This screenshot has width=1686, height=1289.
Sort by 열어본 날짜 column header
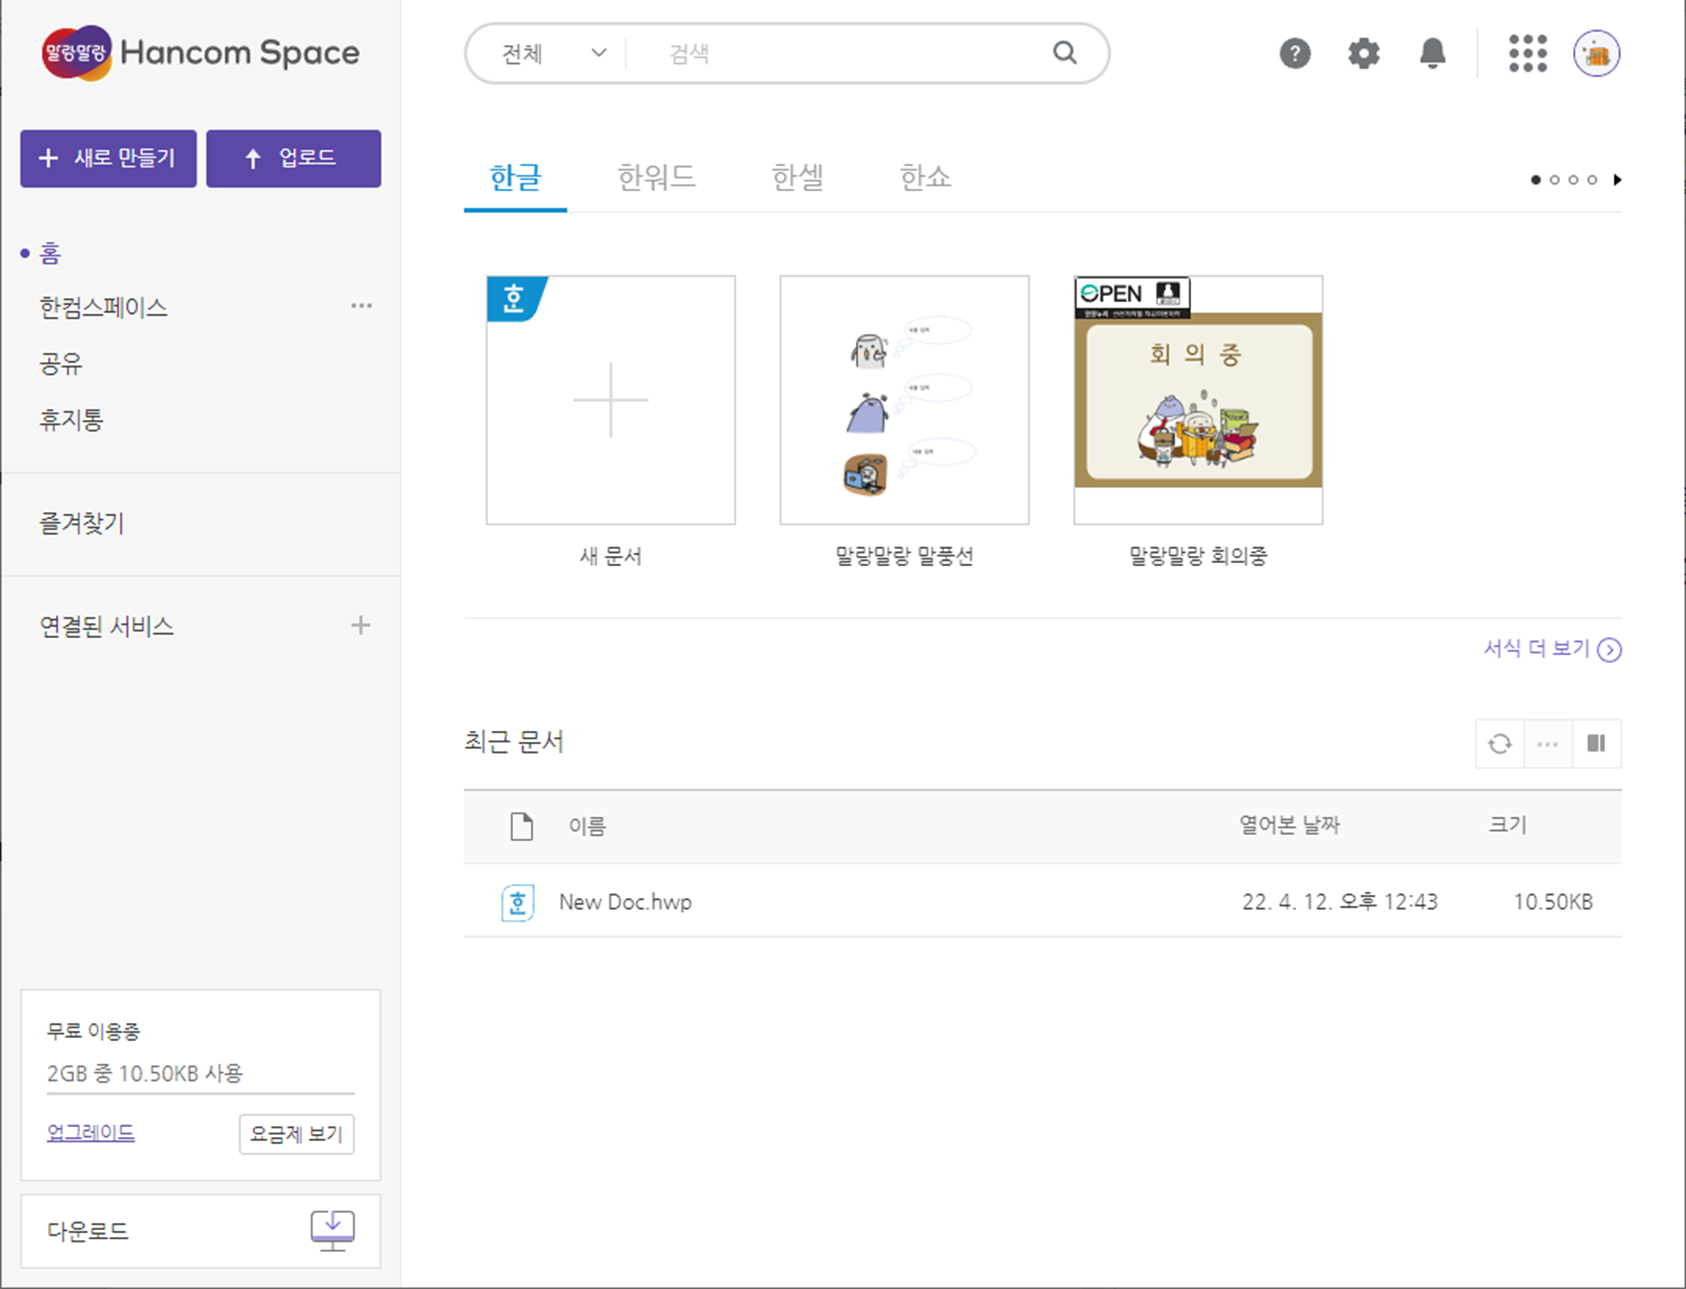point(1290,825)
